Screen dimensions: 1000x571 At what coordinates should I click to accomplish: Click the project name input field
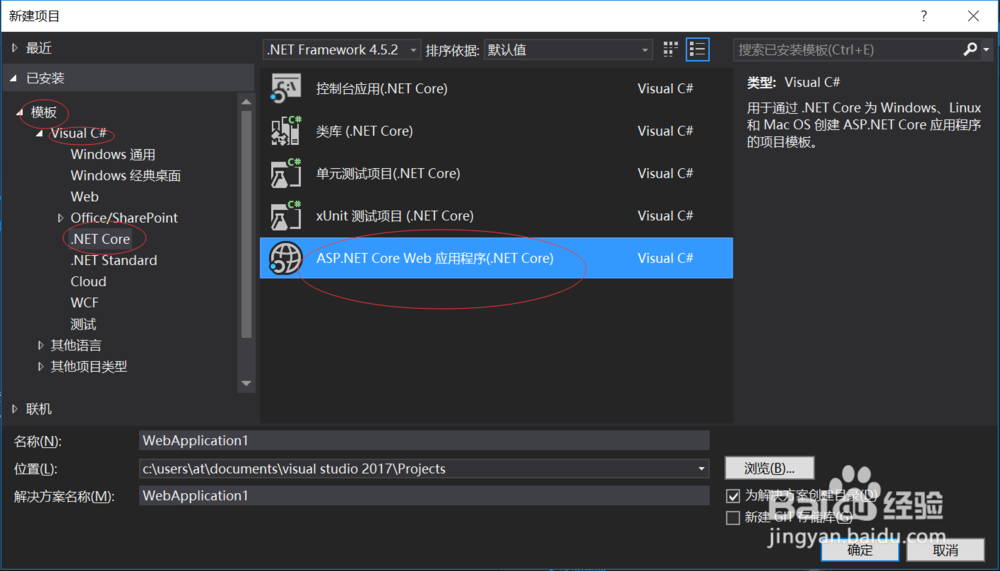(424, 440)
